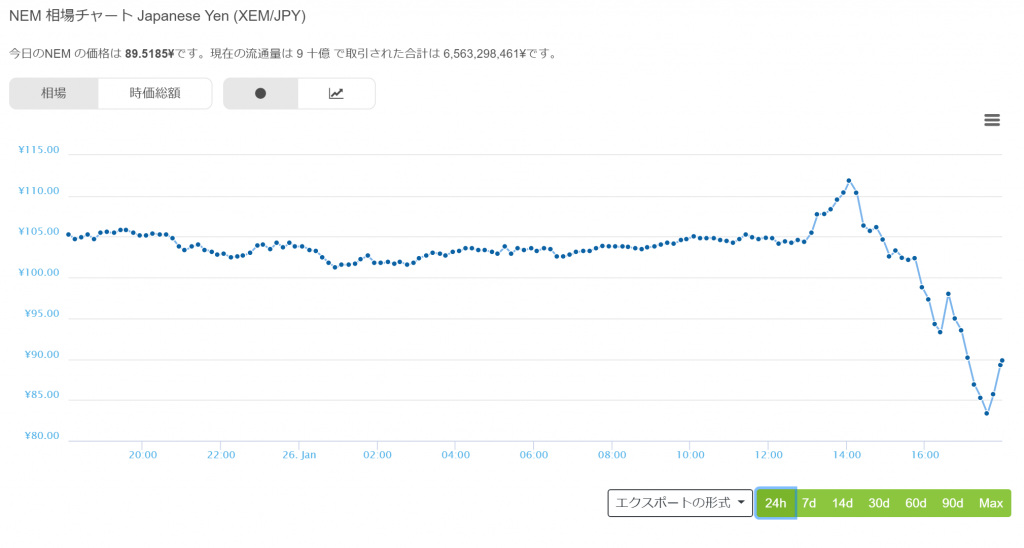Click the ¥105.00 axis label
The width and height of the screenshot is (1024, 548).
pyautogui.click(x=39, y=232)
